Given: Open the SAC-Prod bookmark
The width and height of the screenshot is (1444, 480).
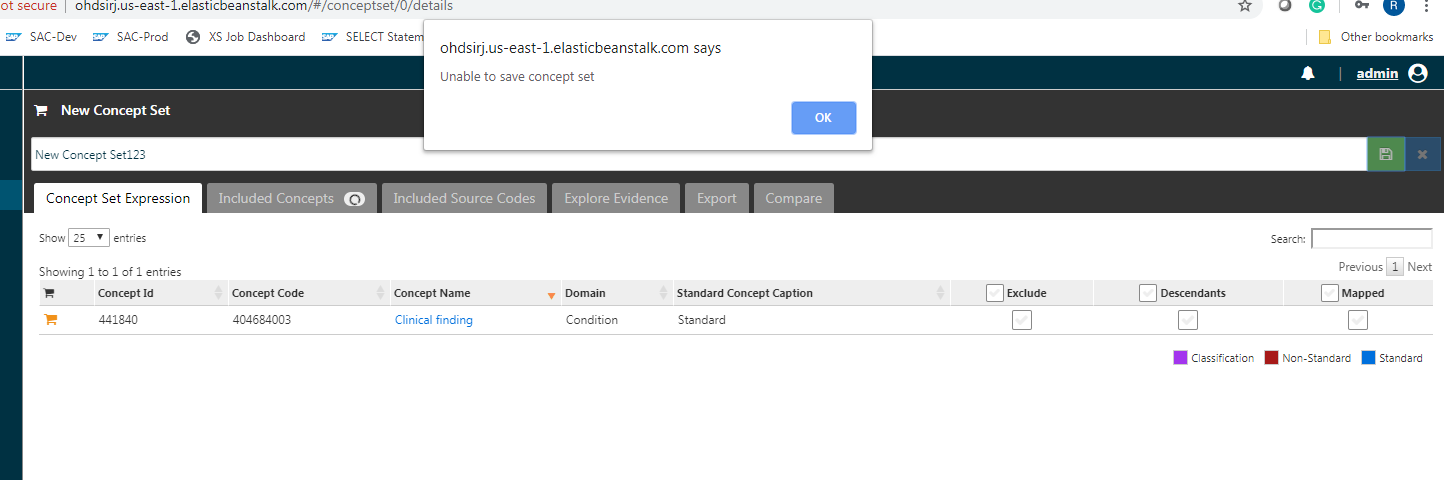Looking at the screenshot, I should point(130,37).
